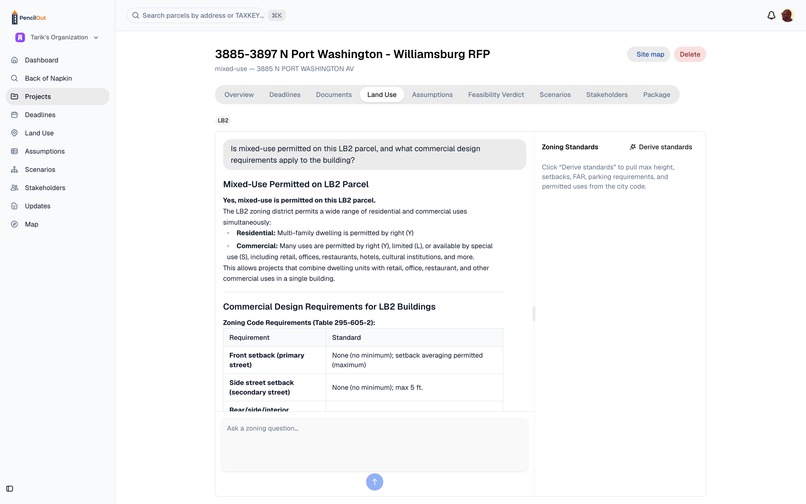Click the project title 3885-3897 N Port Washington
The image size is (806, 504).
353,54
